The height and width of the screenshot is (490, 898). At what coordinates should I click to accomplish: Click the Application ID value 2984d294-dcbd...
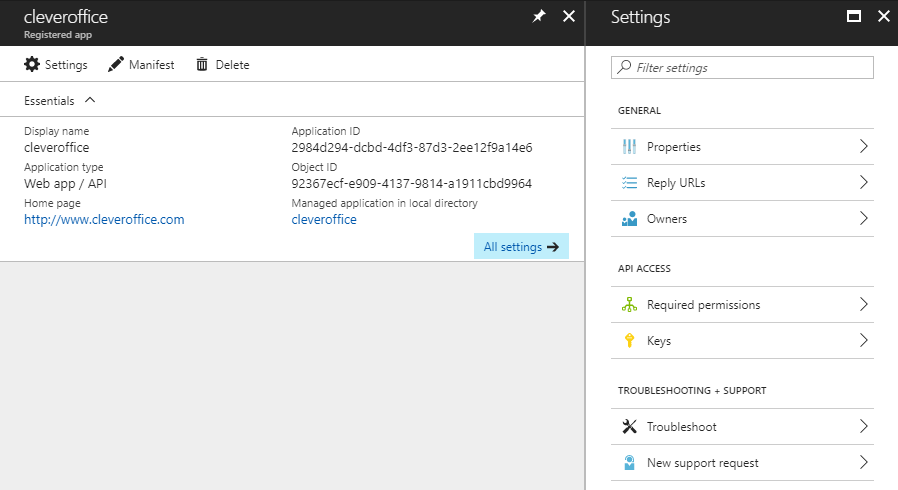[x=412, y=147]
